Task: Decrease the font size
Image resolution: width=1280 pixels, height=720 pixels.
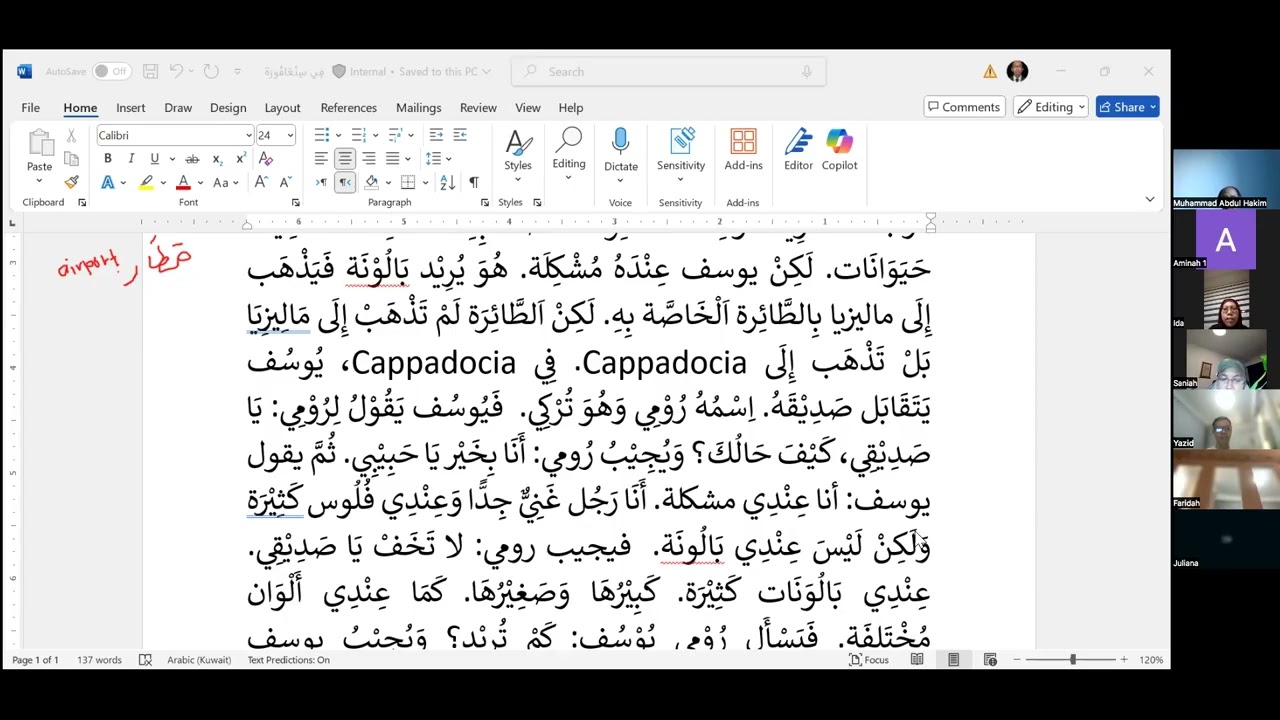Action: click(x=285, y=182)
